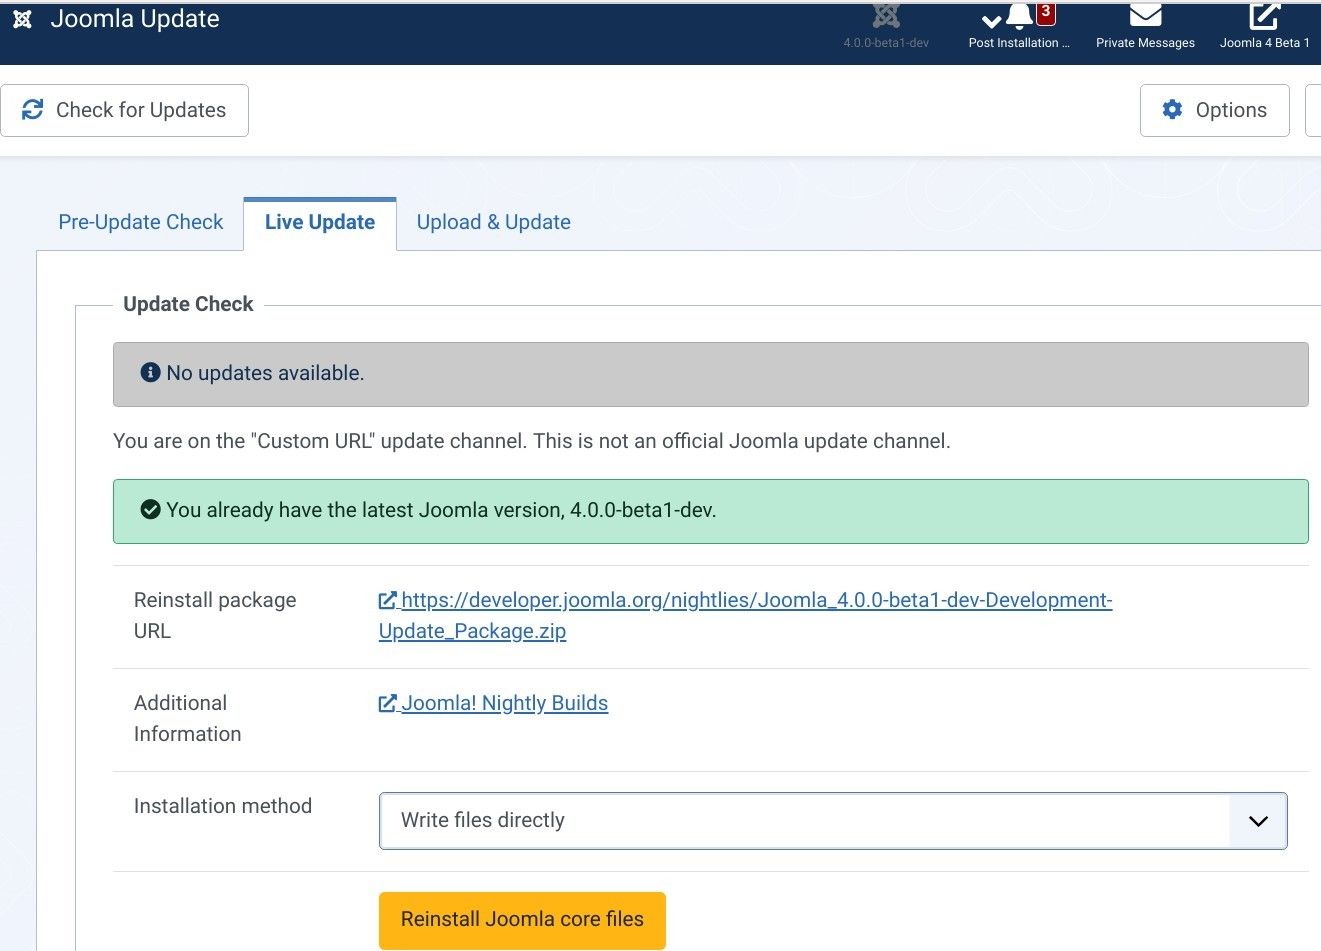
Task: Open the Joomla! Nightly Builds link
Action: 493,703
